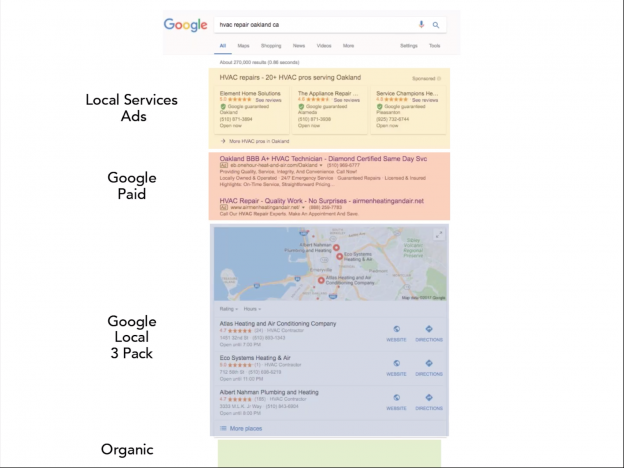624x468 pixels.
Task: Click the Eco Systems Heating map pin
Action: pos(339,257)
